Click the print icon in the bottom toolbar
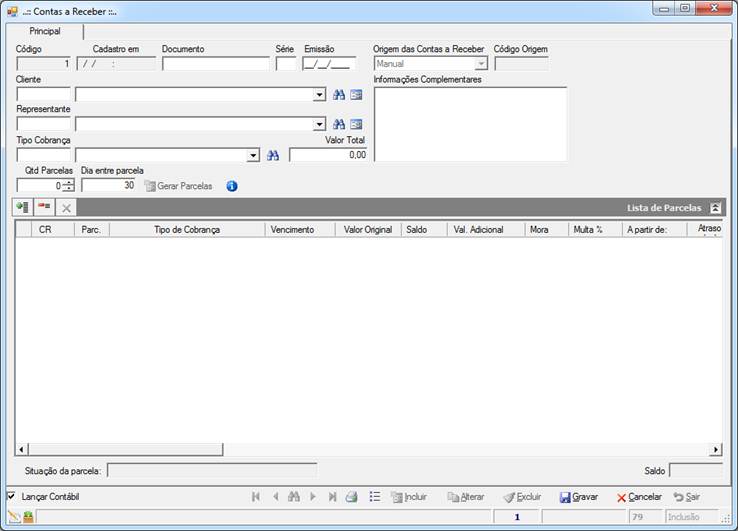This screenshot has height=531, width=738. tap(352, 497)
